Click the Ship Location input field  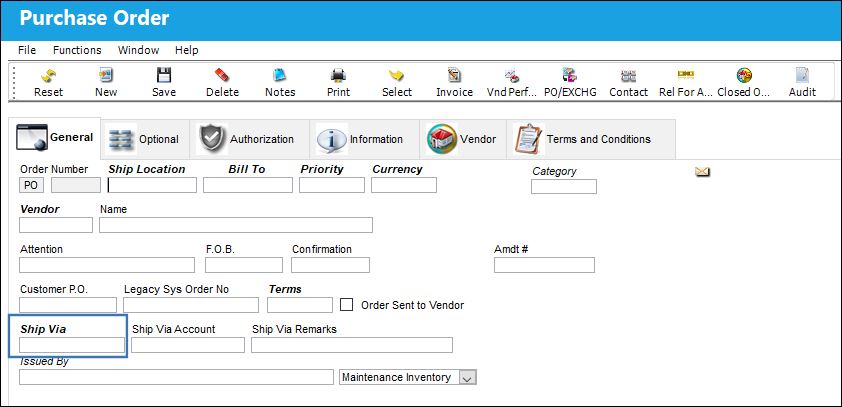pos(152,185)
